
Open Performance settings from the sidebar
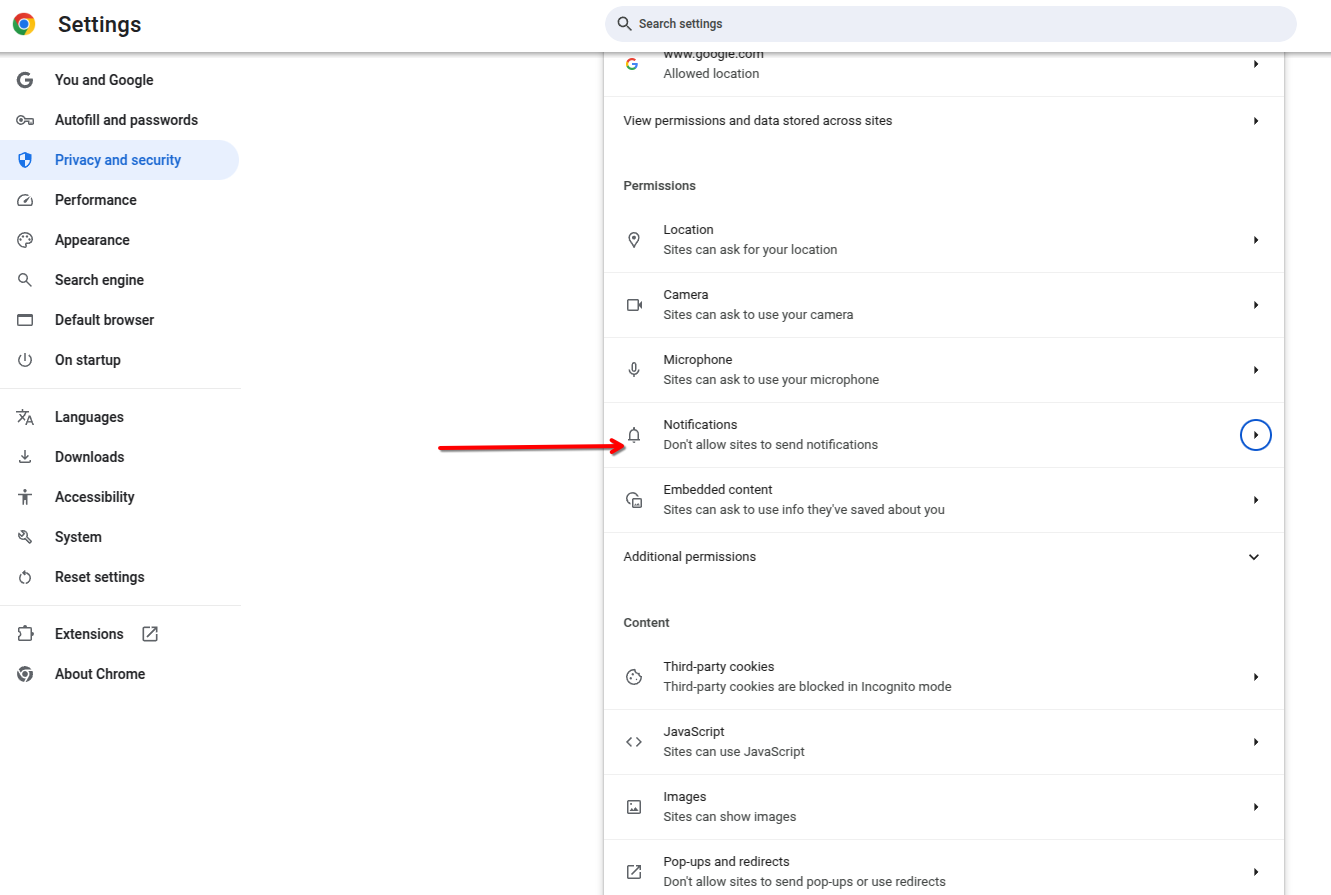click(x=96, y=200)
